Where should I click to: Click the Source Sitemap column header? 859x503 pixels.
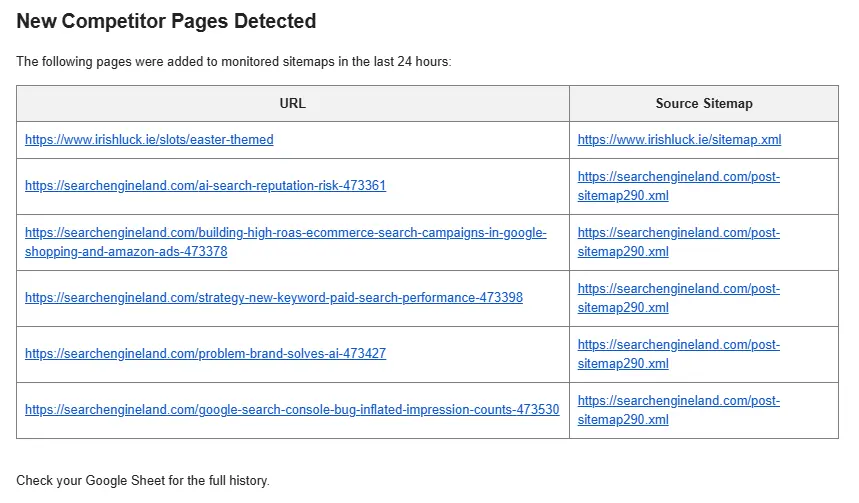point(704,104)
